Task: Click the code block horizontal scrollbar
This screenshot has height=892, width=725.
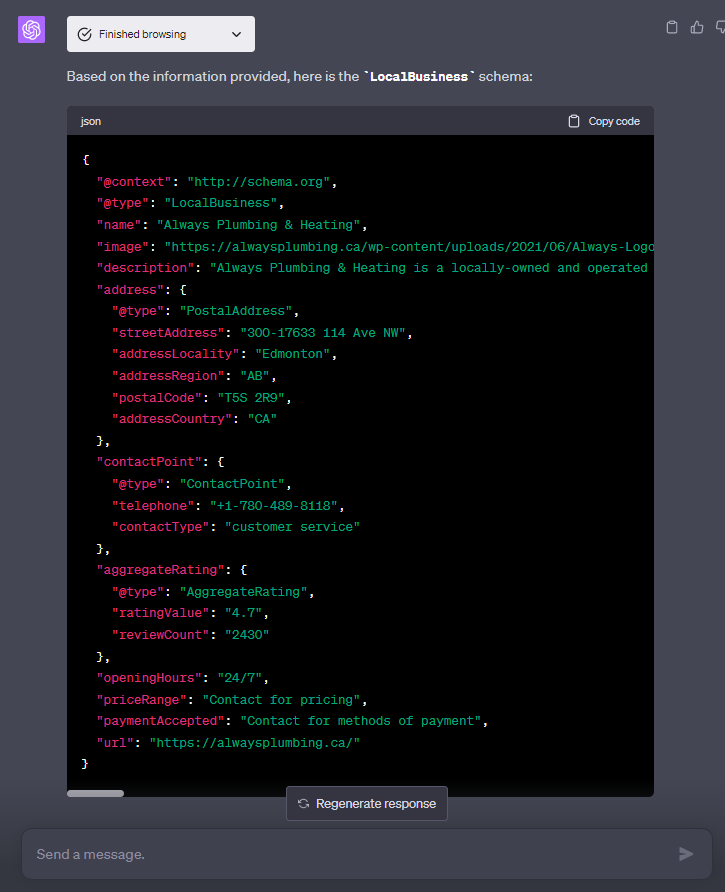Action: (x=96, y=793)
